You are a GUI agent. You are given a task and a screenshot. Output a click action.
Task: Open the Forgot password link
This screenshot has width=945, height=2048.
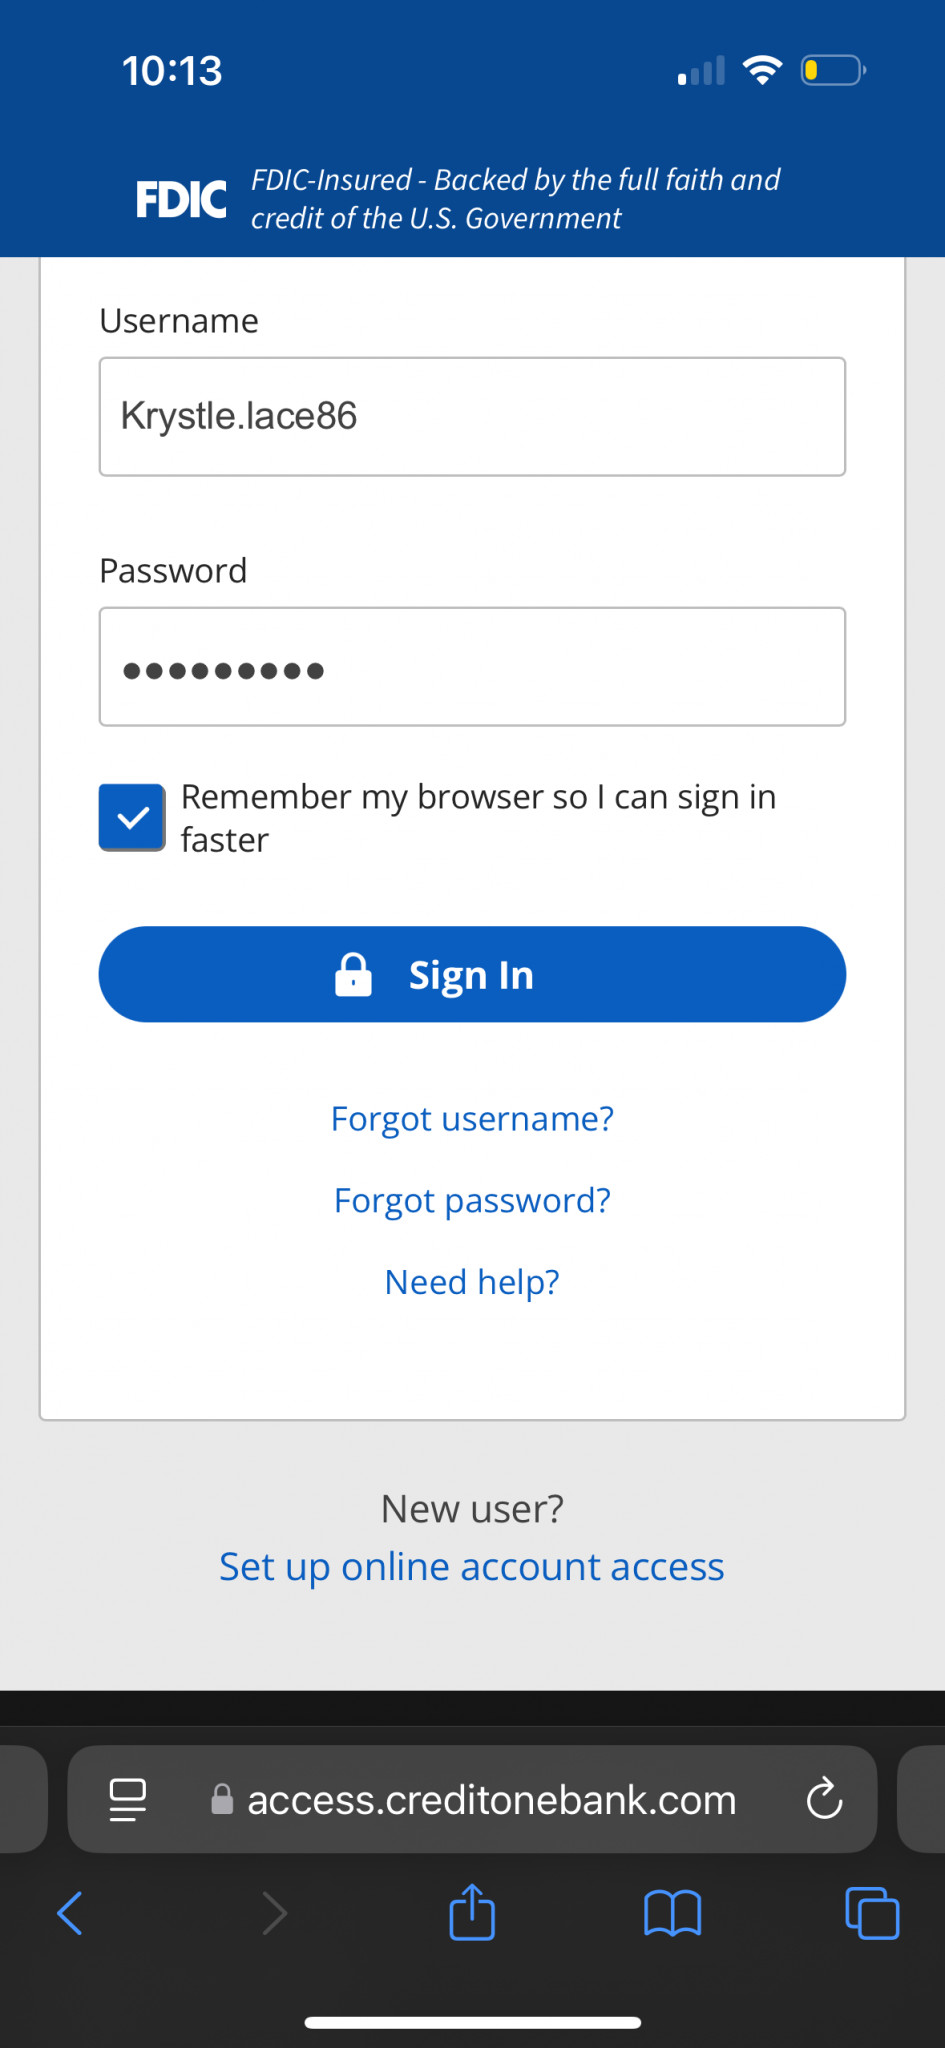pyautogui.click(x=472, y=1200)
